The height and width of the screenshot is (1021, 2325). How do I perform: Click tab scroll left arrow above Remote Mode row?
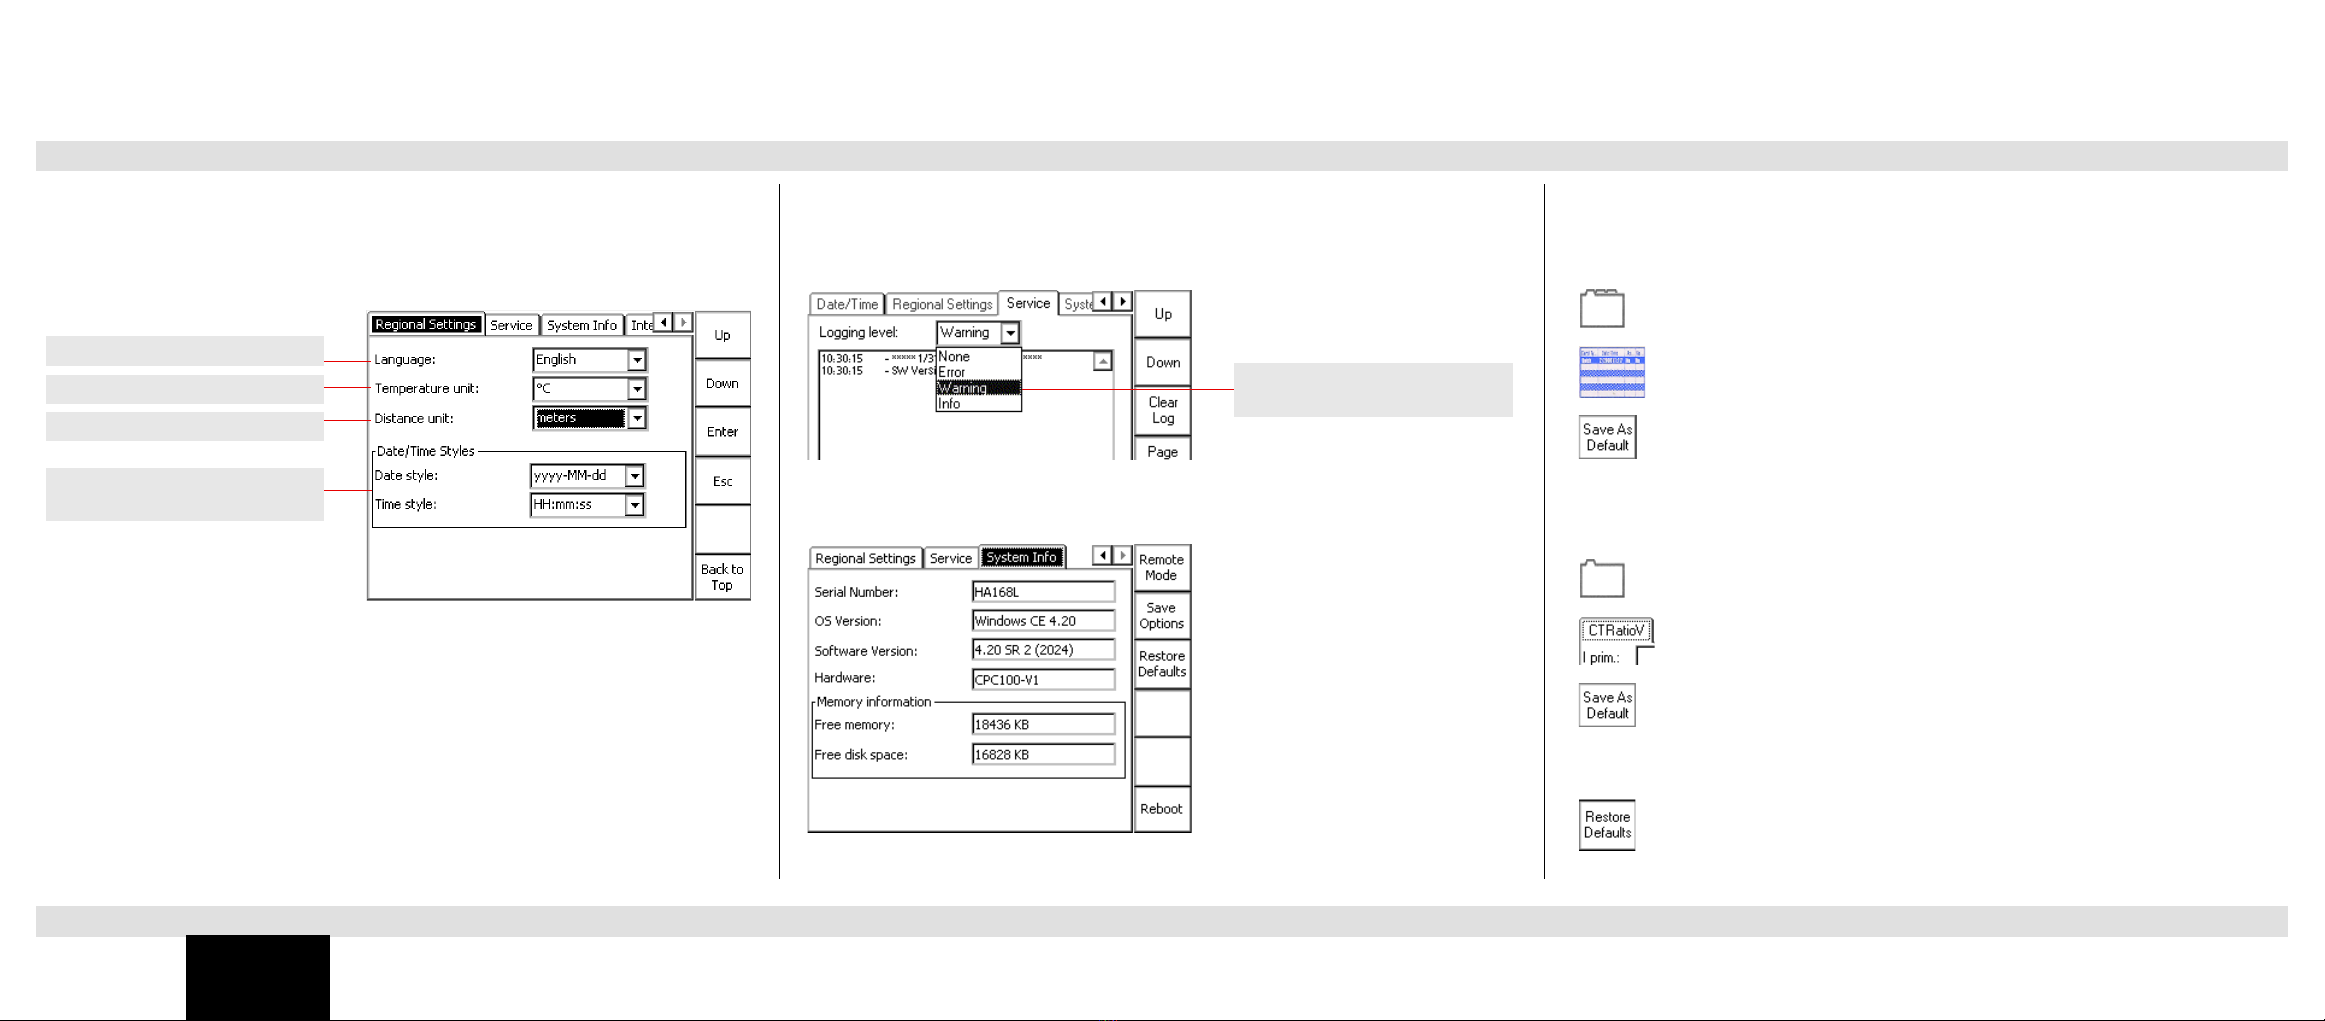tap(1103, 555)
